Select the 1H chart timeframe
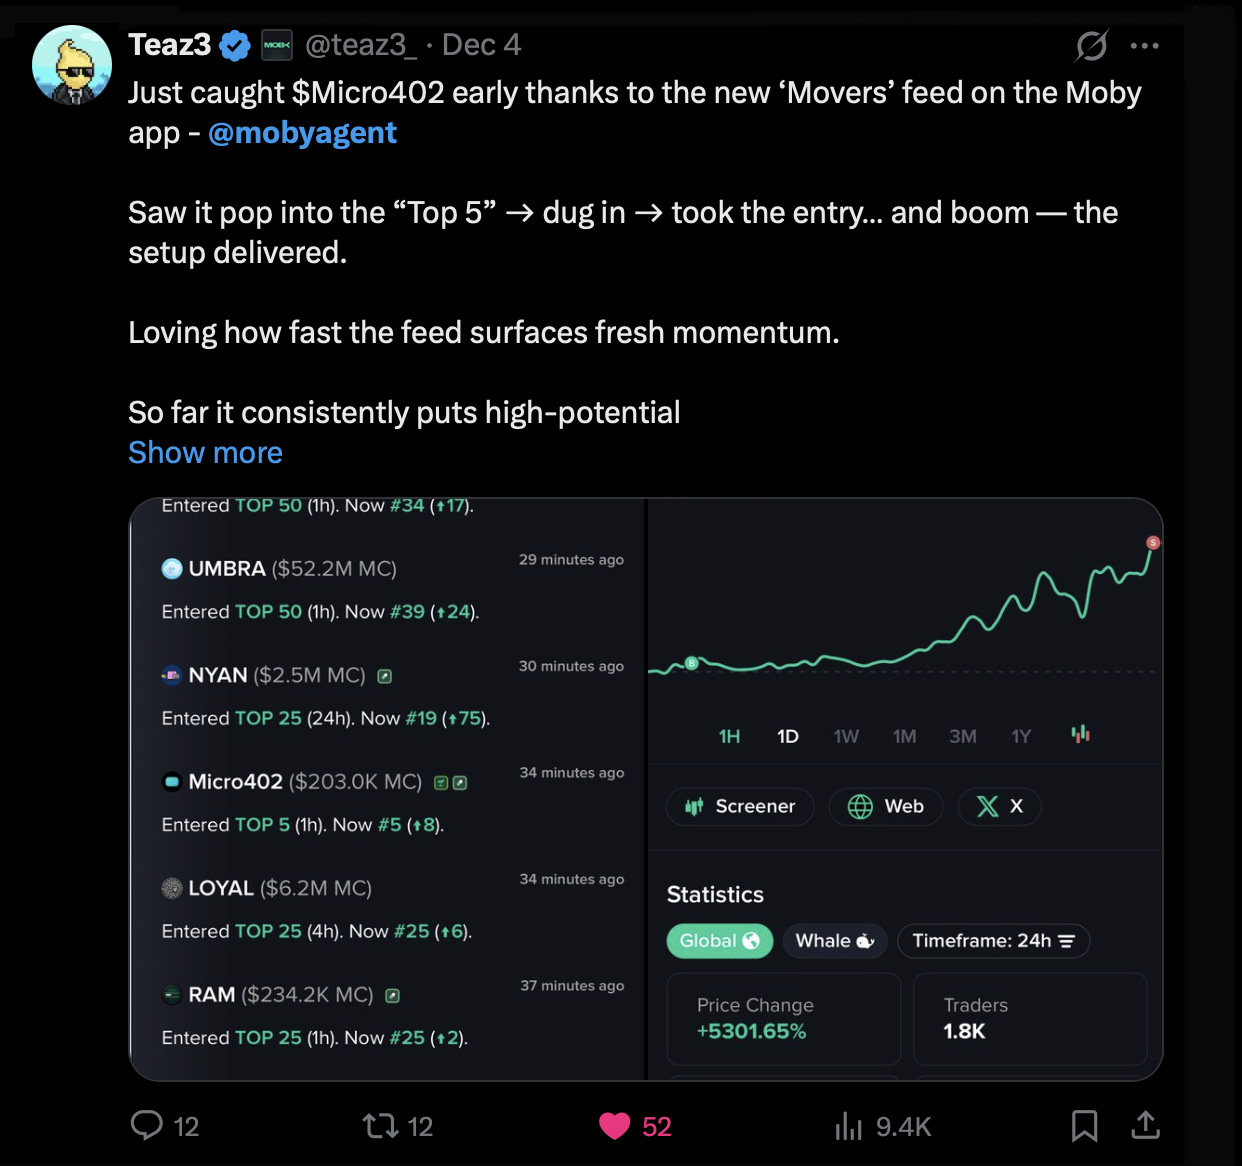 click(x=729, y=736)
